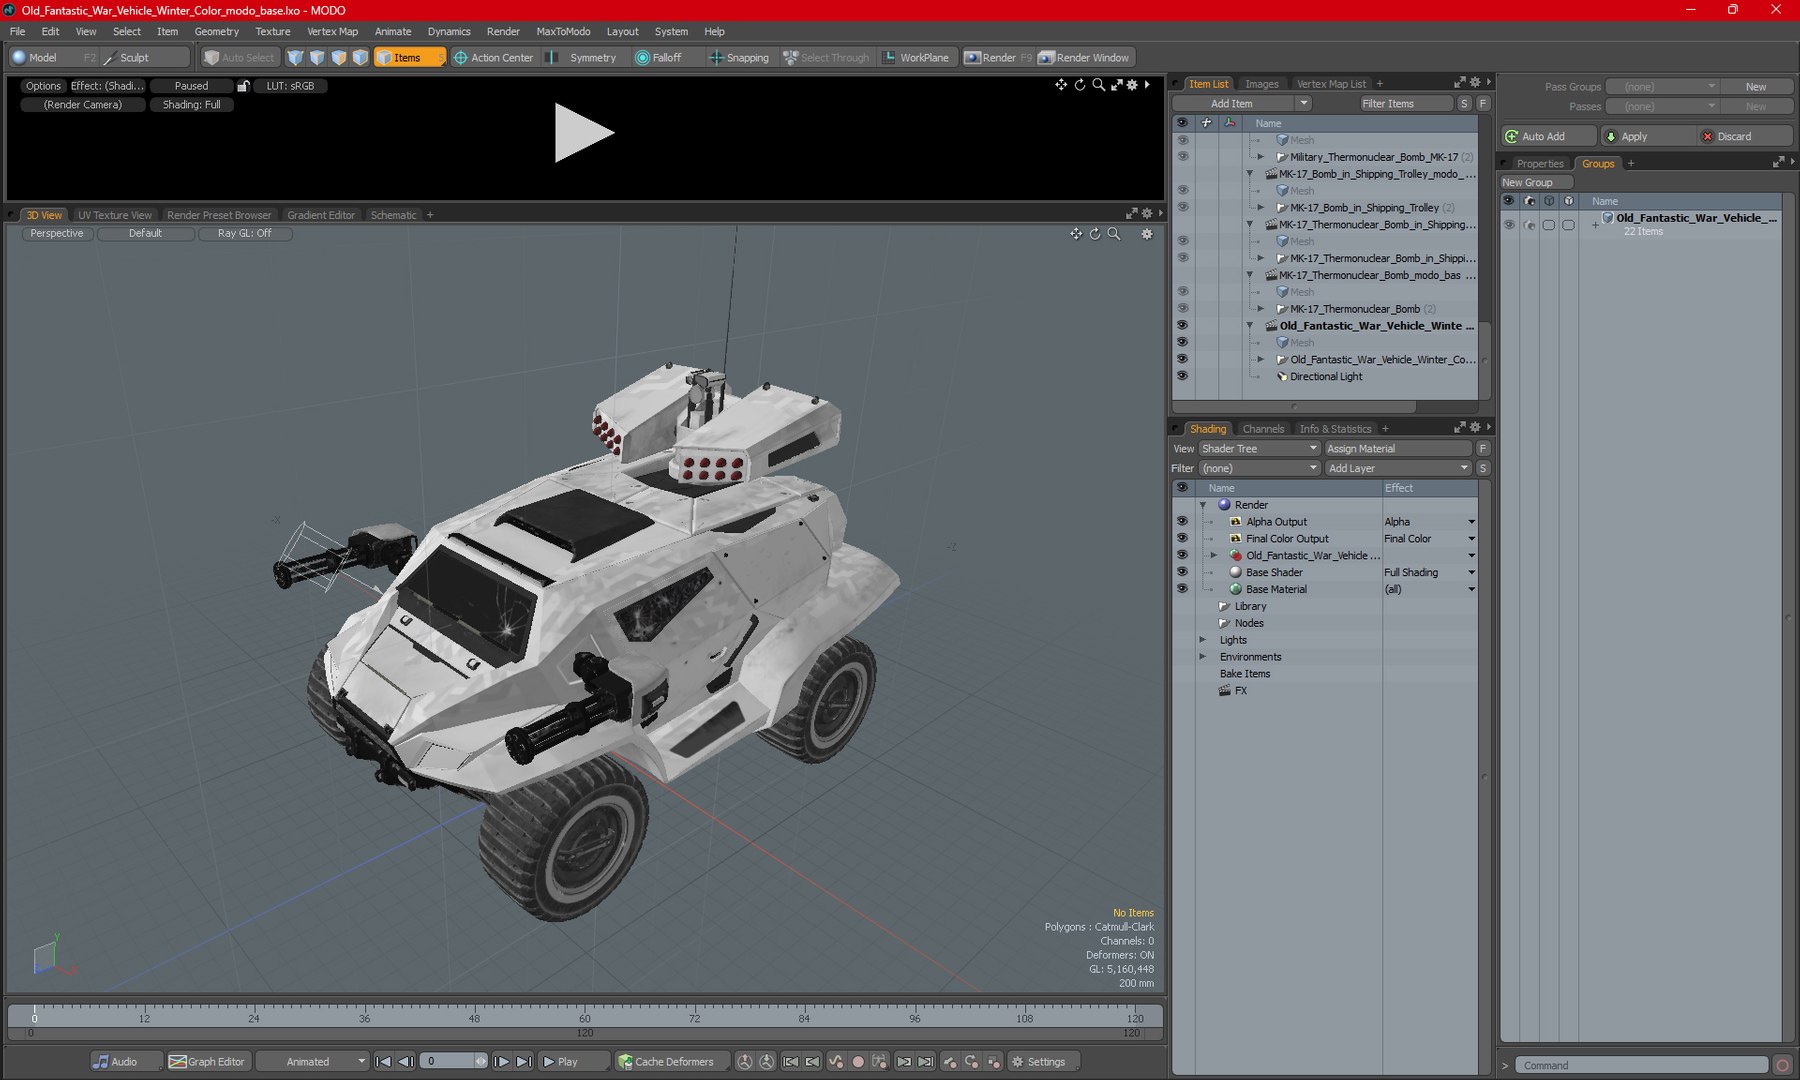The image size is (1800, 1080).
Task: Toggle visibility of Base Material layer
Action: click(1182, 590)
